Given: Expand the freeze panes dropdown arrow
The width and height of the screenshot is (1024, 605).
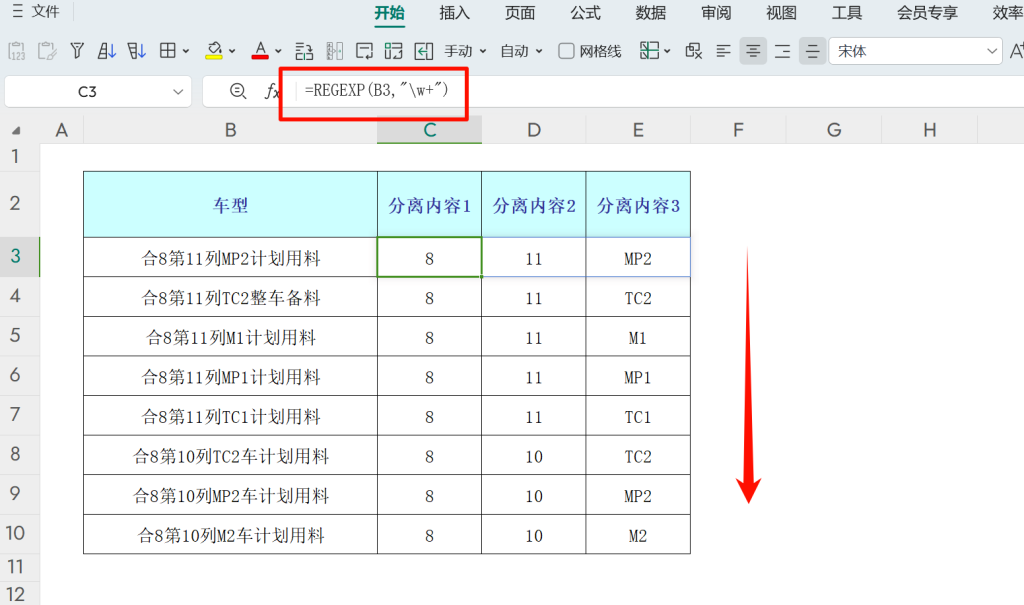Looking at the screenshot, I should [x=667, y=51].
